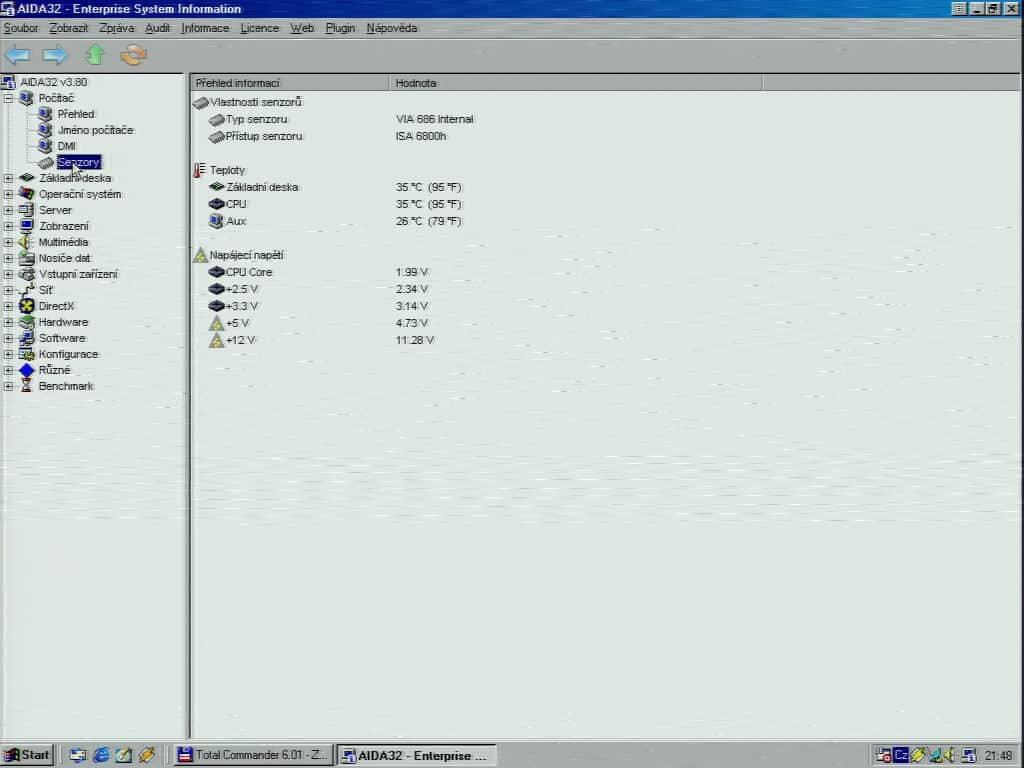Expand the Benchmark tree node
The height and width of the screenshot is (768, 1024).
(x=8, y=386)
